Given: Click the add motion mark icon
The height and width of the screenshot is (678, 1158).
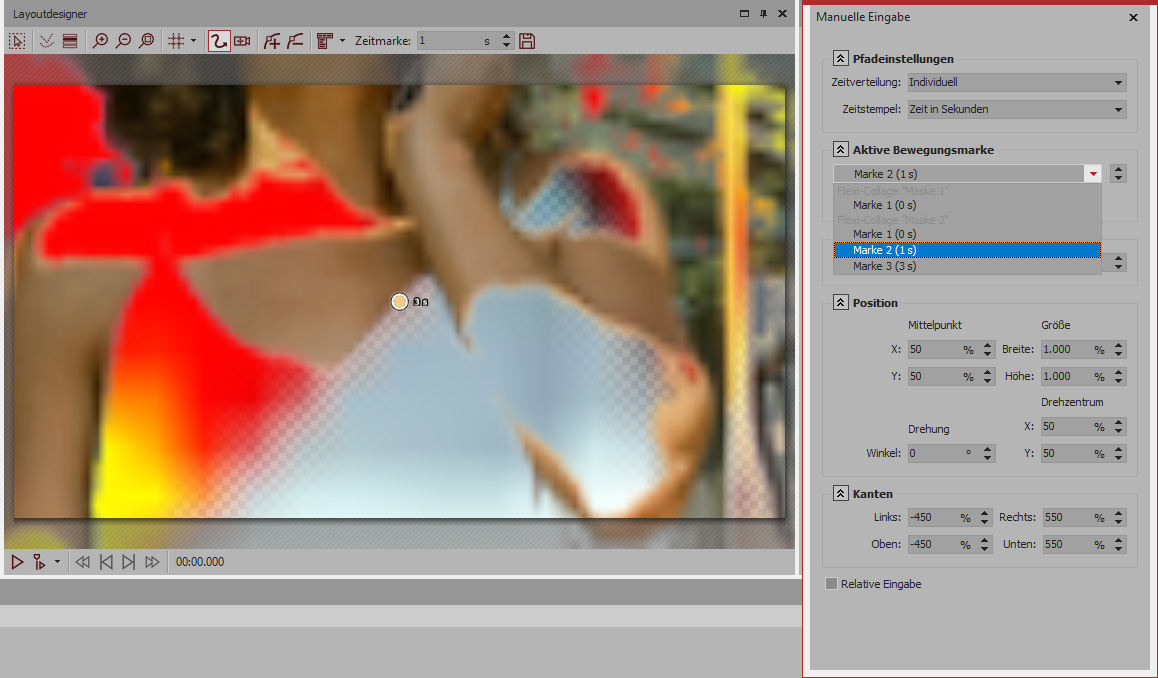Looking at the screenshot, I should 271,41.
